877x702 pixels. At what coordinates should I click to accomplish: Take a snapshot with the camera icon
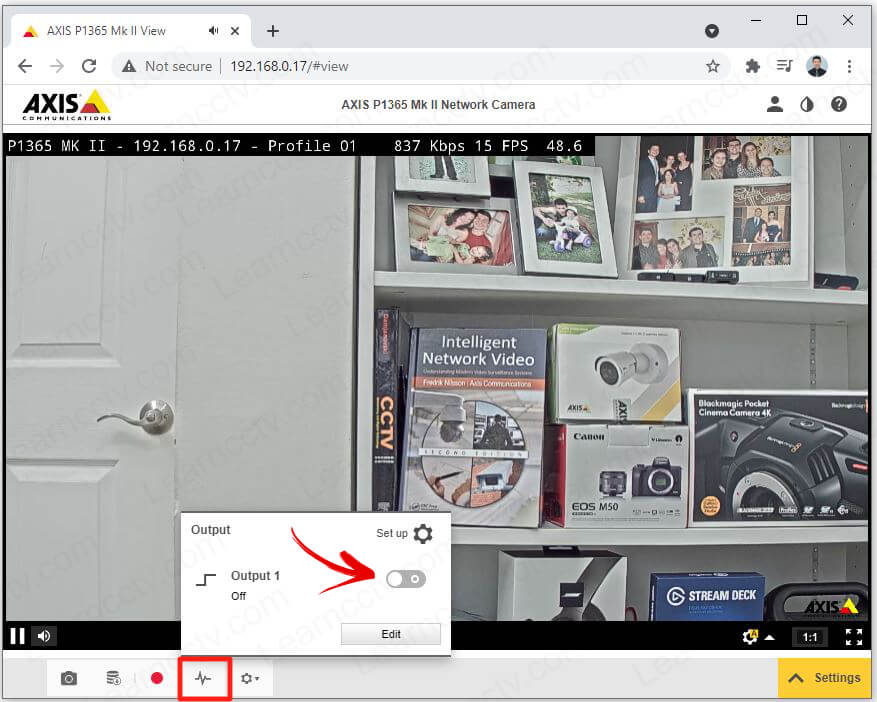69,678
